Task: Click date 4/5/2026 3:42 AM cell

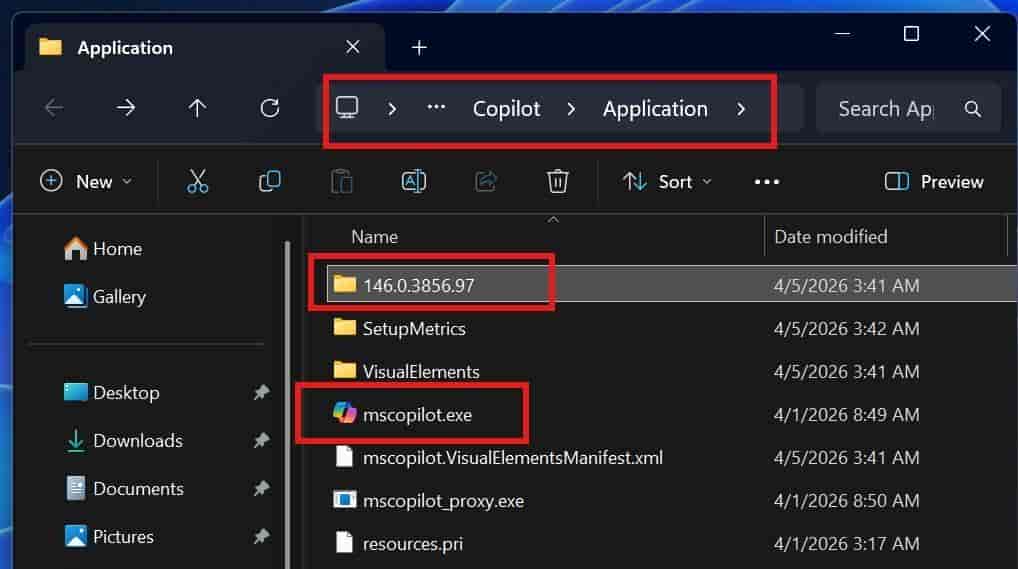Action: point(847,329)
